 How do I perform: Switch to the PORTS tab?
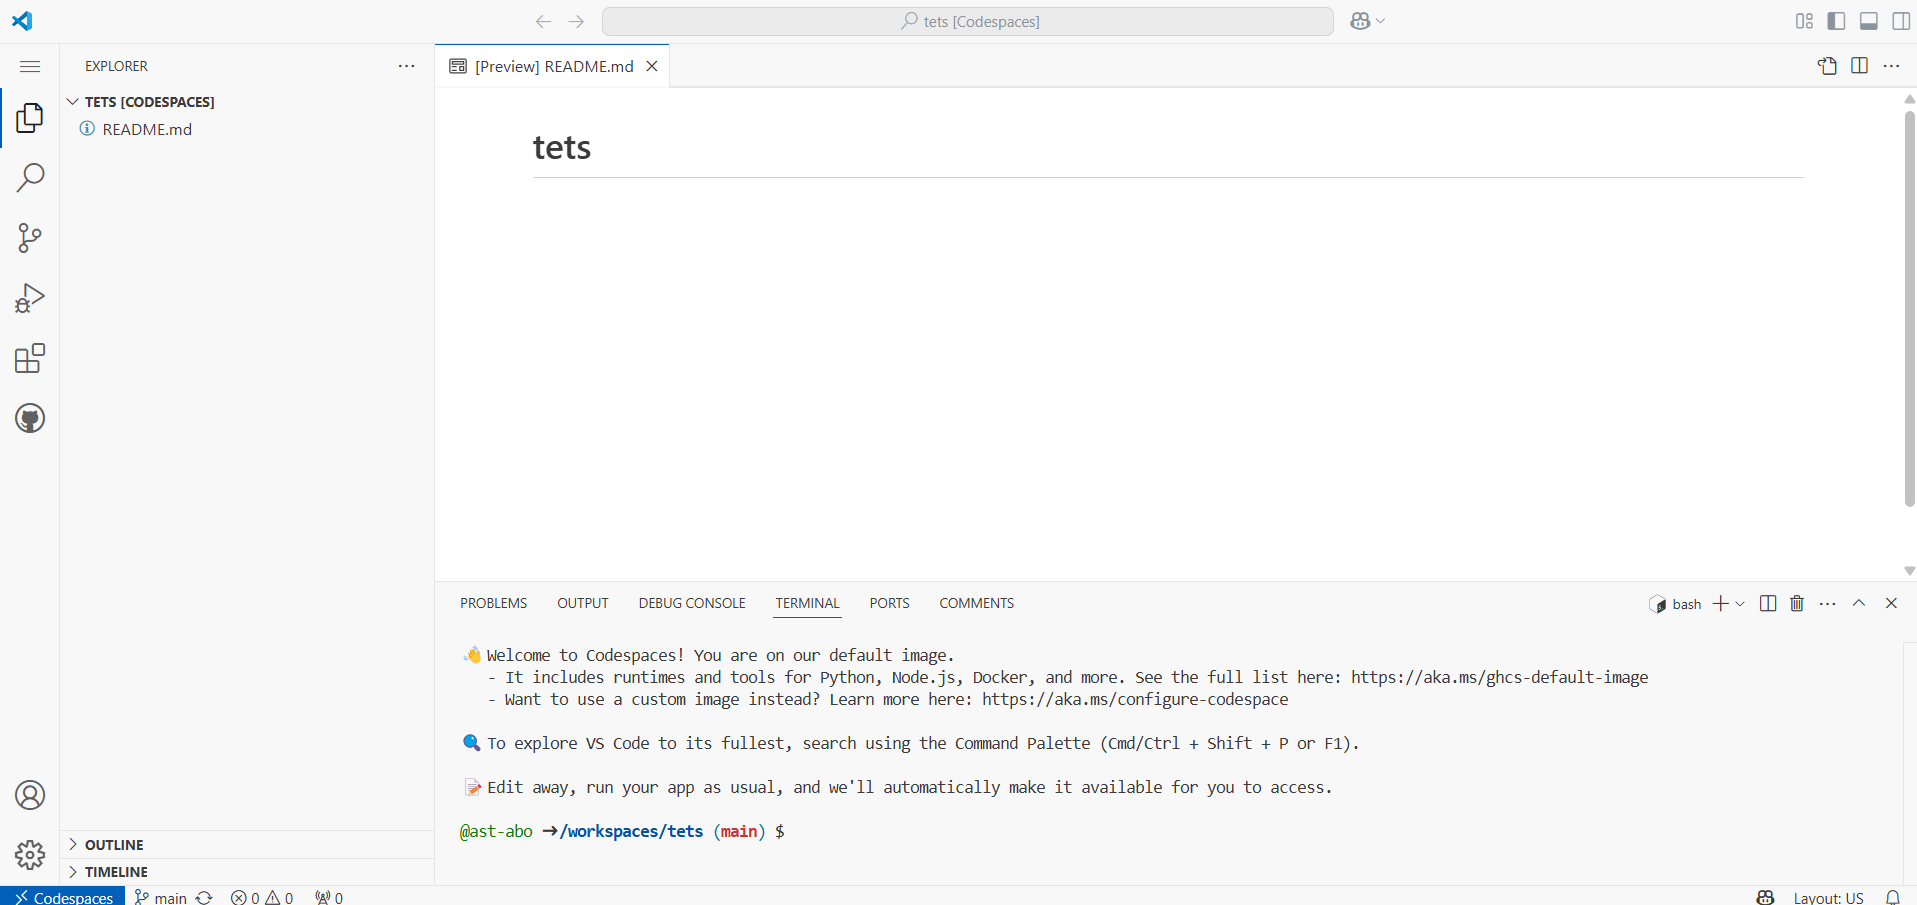click(x=889, y=603)
